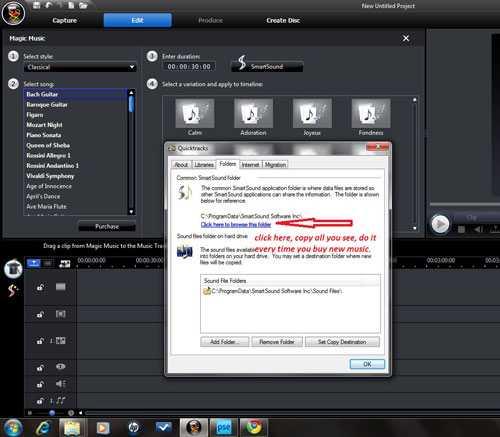
Task: Select the music track 1 notes icon
Action: [61, 400]
